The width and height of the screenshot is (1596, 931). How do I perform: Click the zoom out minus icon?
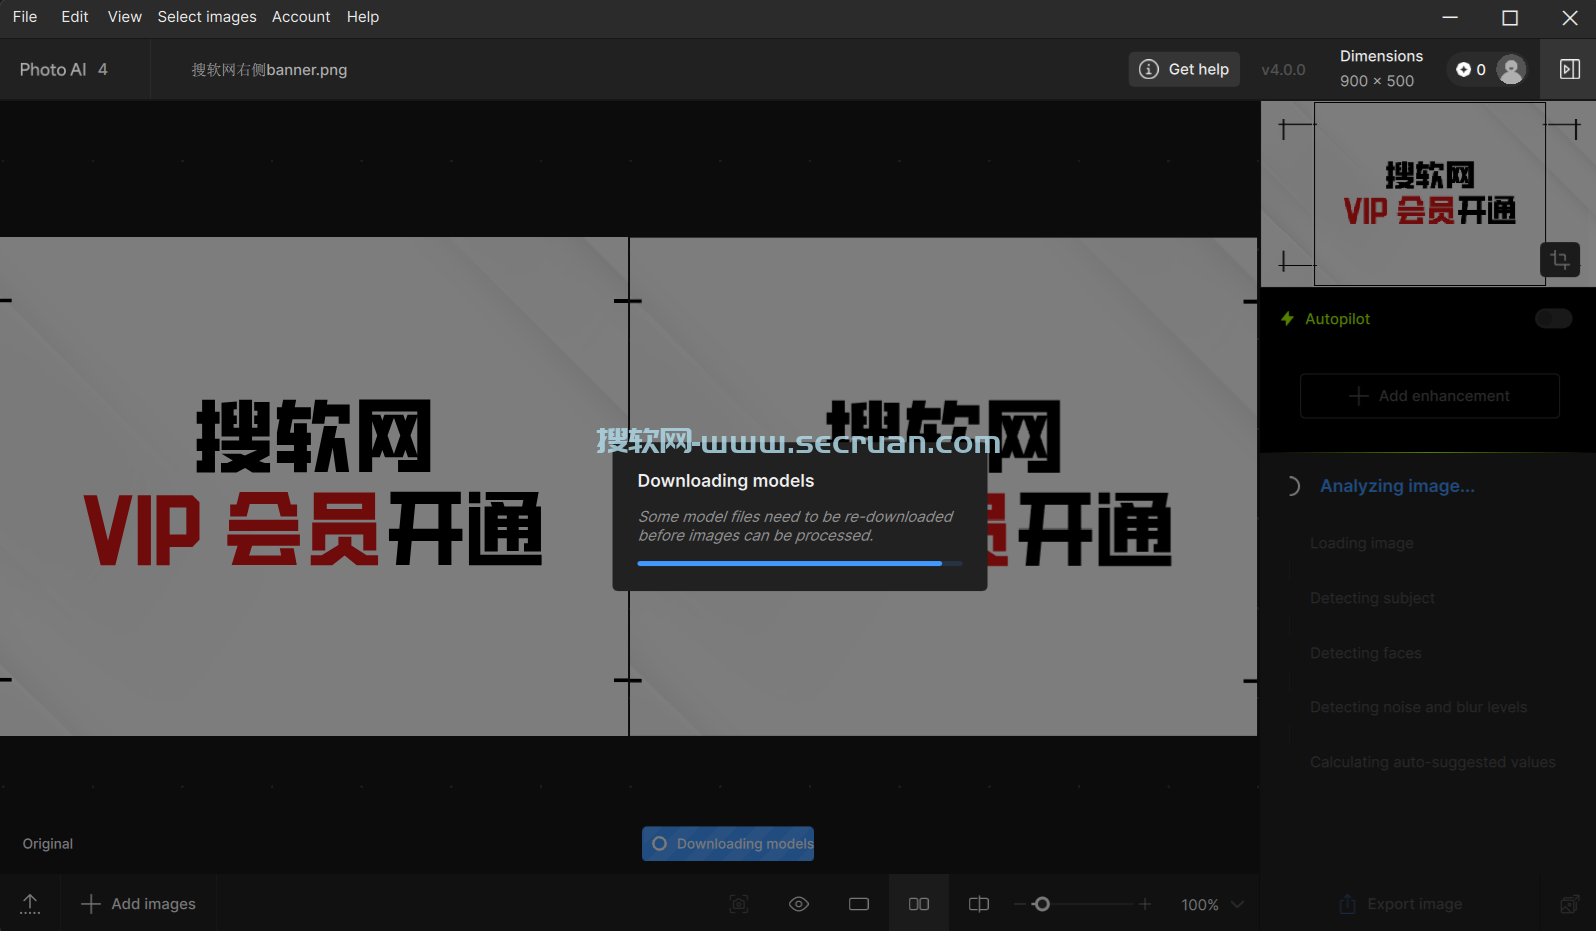pos(1020,904)
